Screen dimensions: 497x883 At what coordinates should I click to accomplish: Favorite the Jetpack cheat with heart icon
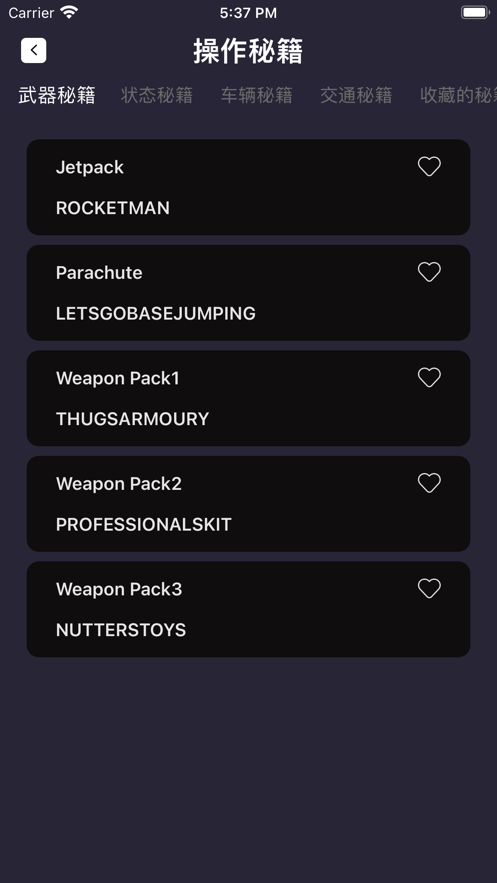coord(429,167)
